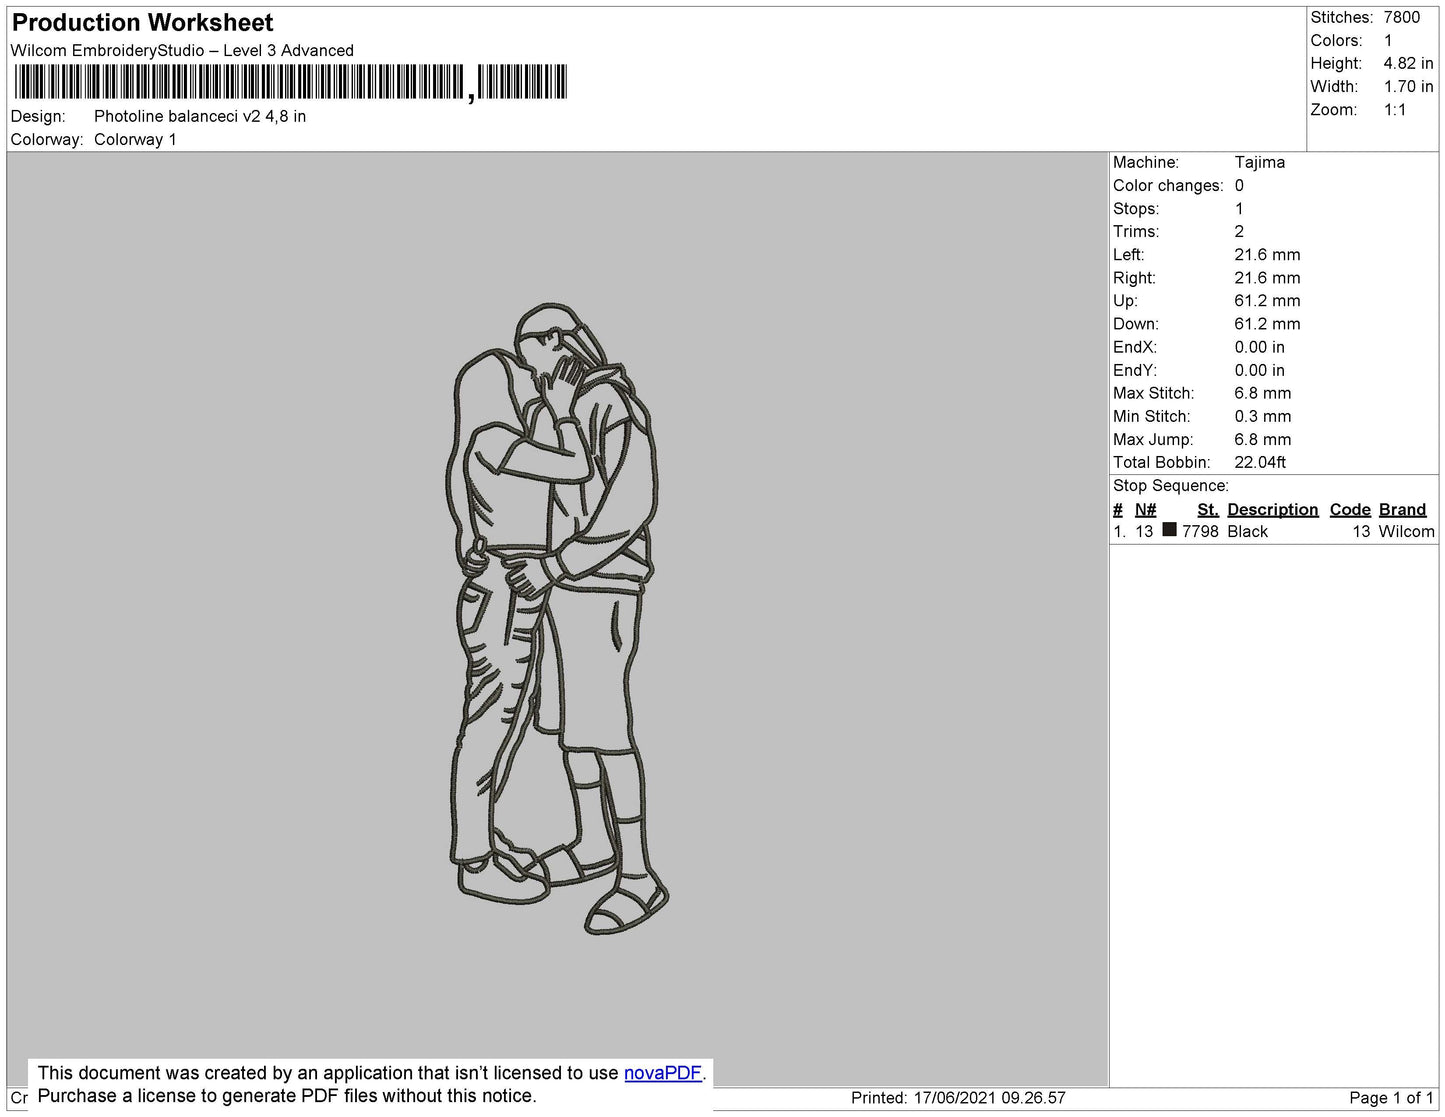Select the 'Colors:' label in header

pyautogui.click(x=1336, y=40)
